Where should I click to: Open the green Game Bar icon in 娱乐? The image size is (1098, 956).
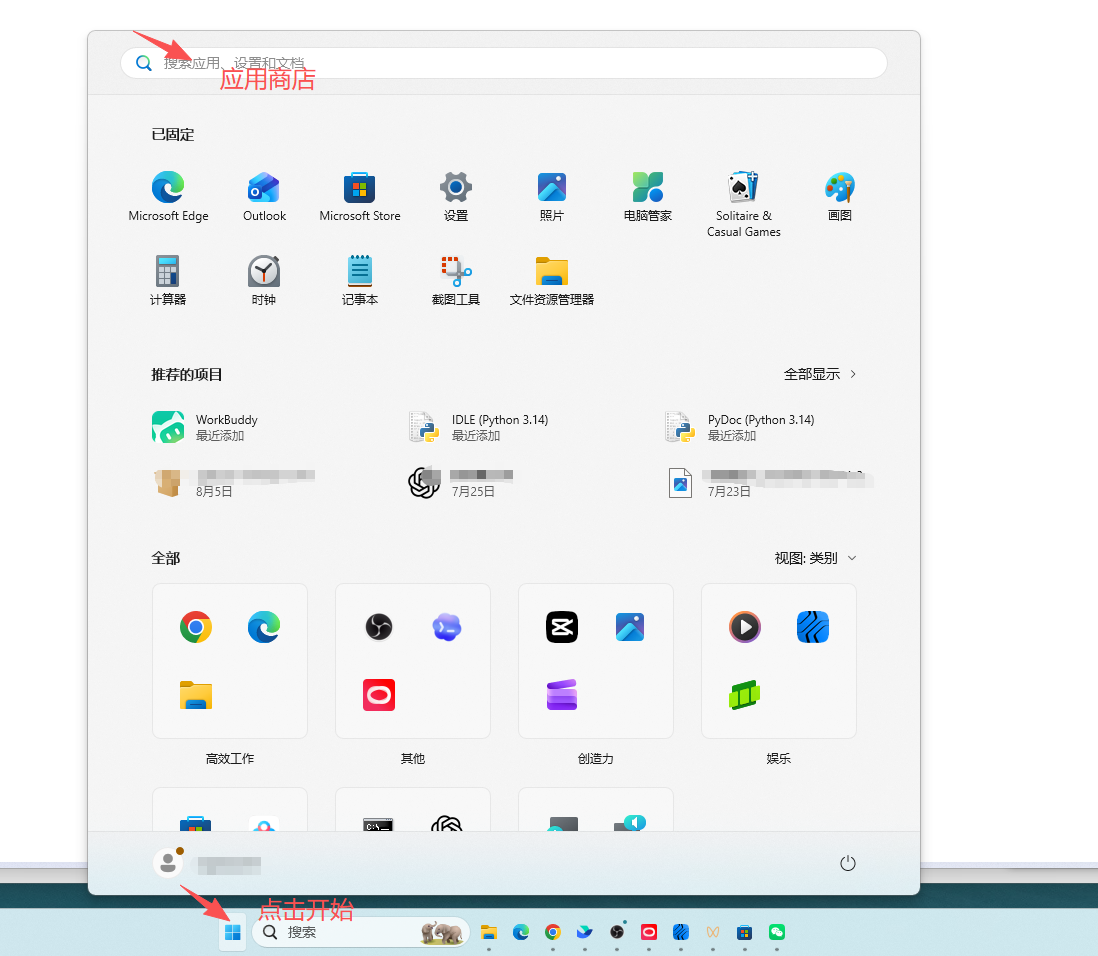click(744, 695)
